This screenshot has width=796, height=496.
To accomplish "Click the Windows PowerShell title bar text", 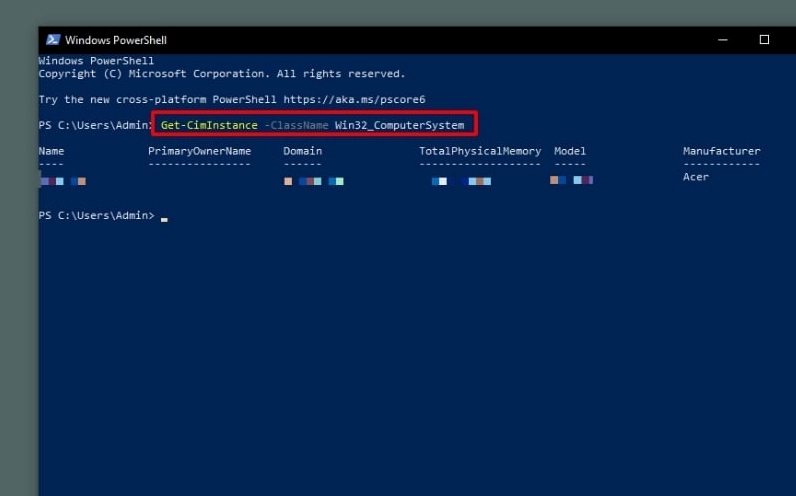I will pyautogui.click(x=115, y=40).
